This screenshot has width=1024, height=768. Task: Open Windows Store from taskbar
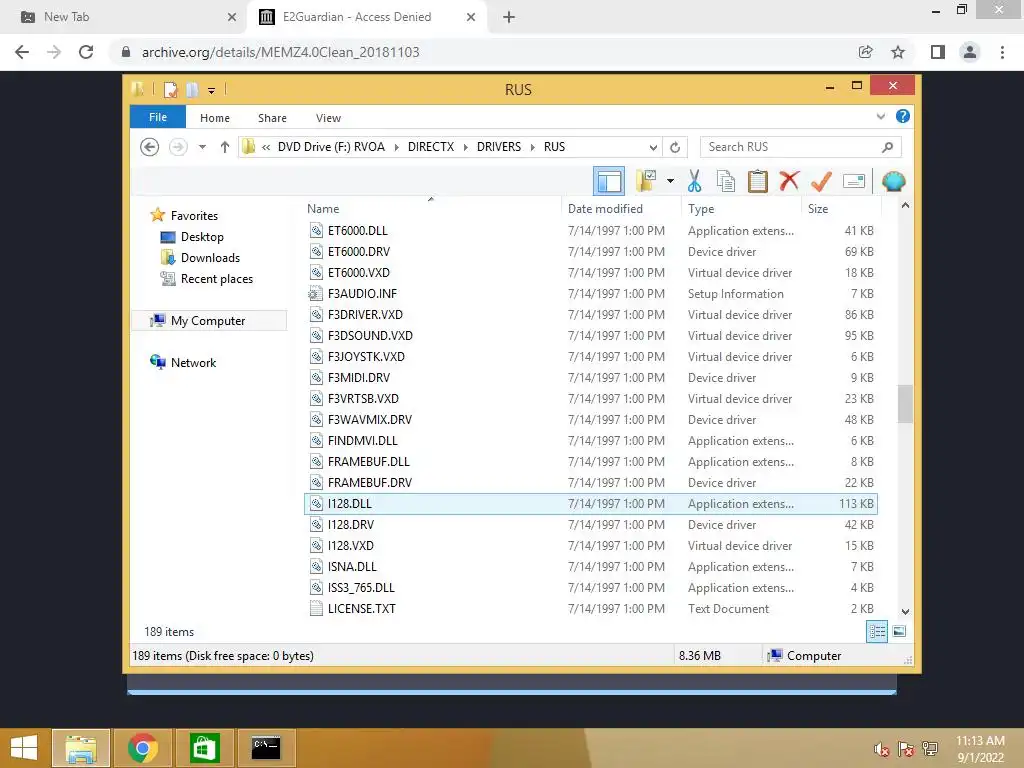point(204,748)
